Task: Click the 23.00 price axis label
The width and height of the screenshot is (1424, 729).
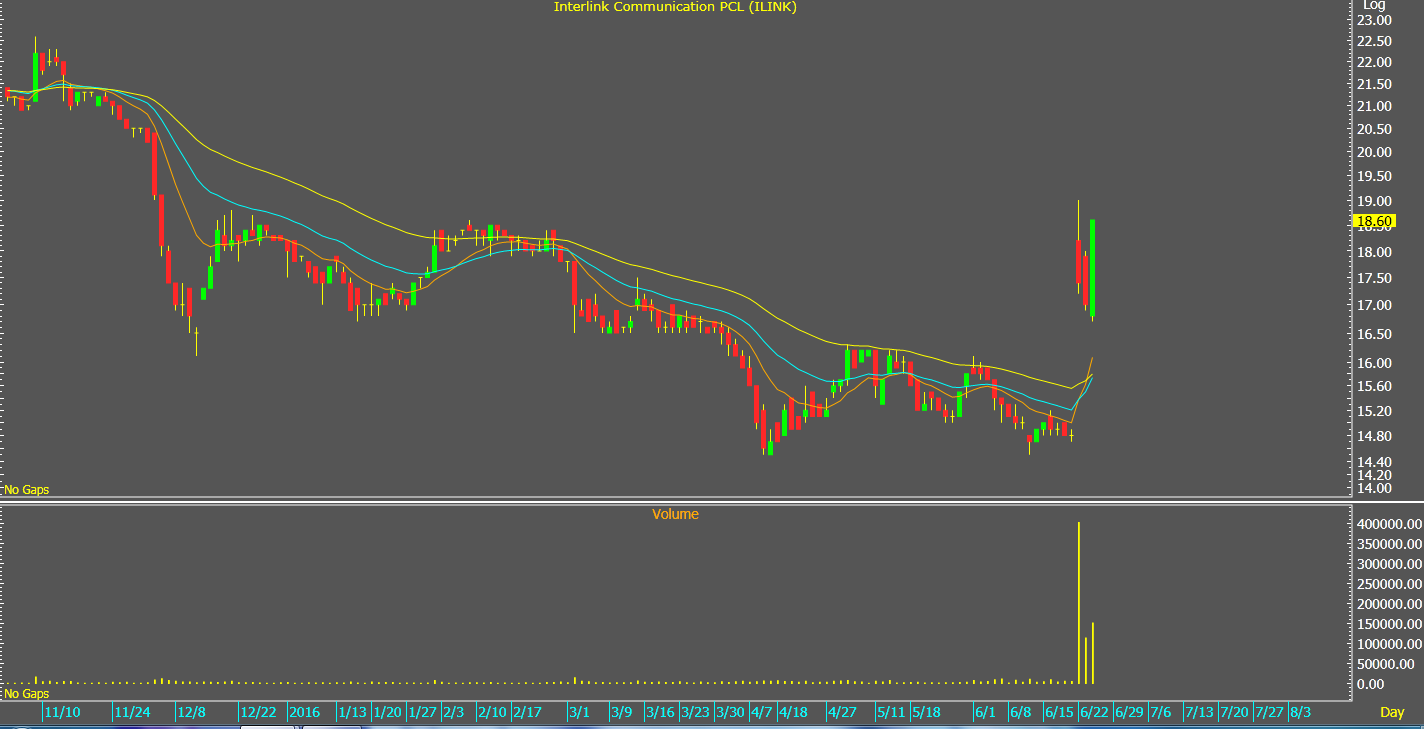Action: (x=1374, y=20)
